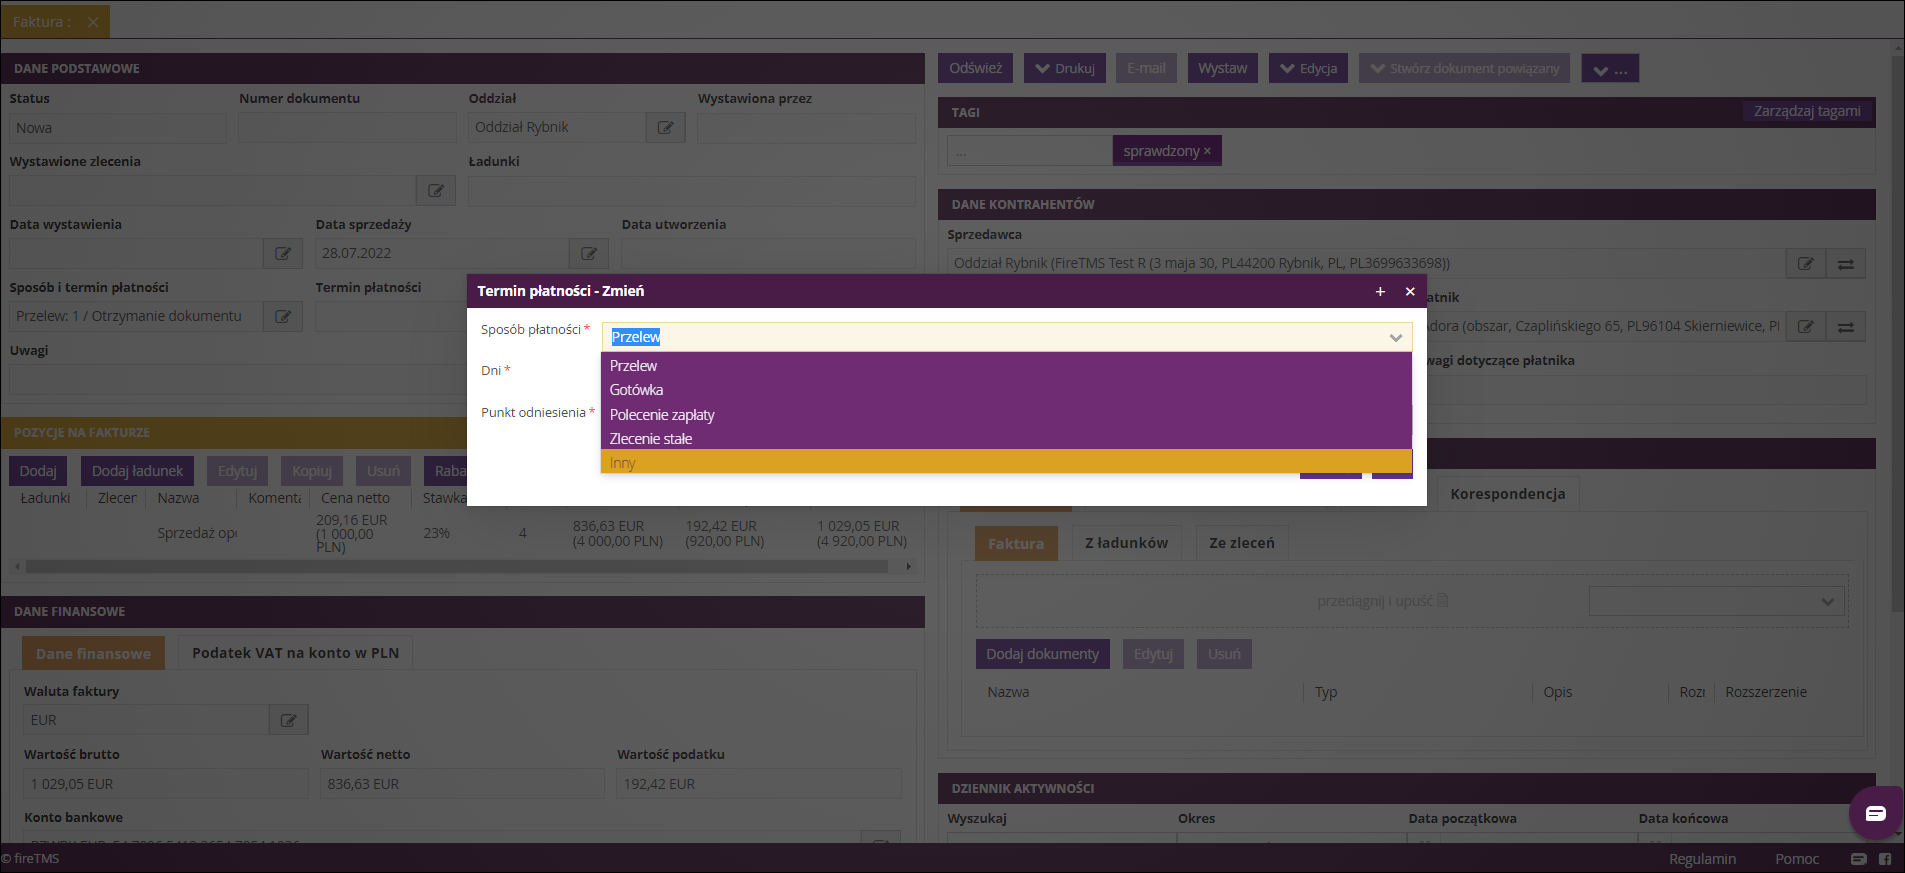
Task: Open Podatek VAT na konto w PLN tab
Action: pyautogui.click(x=295, y=653)
